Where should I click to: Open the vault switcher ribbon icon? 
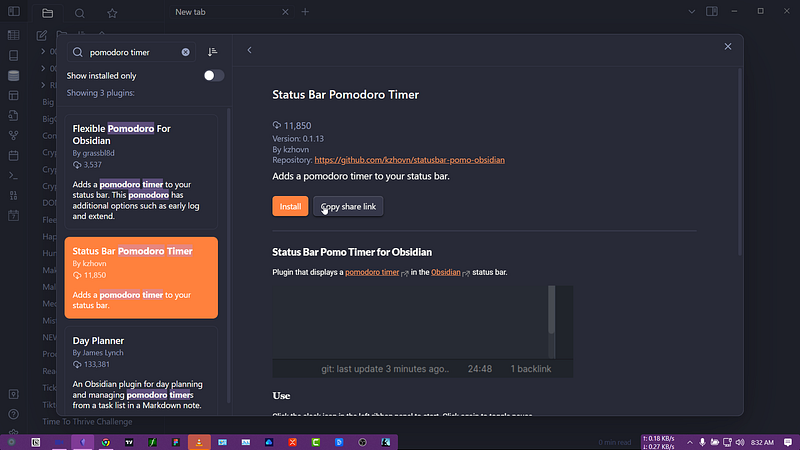(14, 394)
